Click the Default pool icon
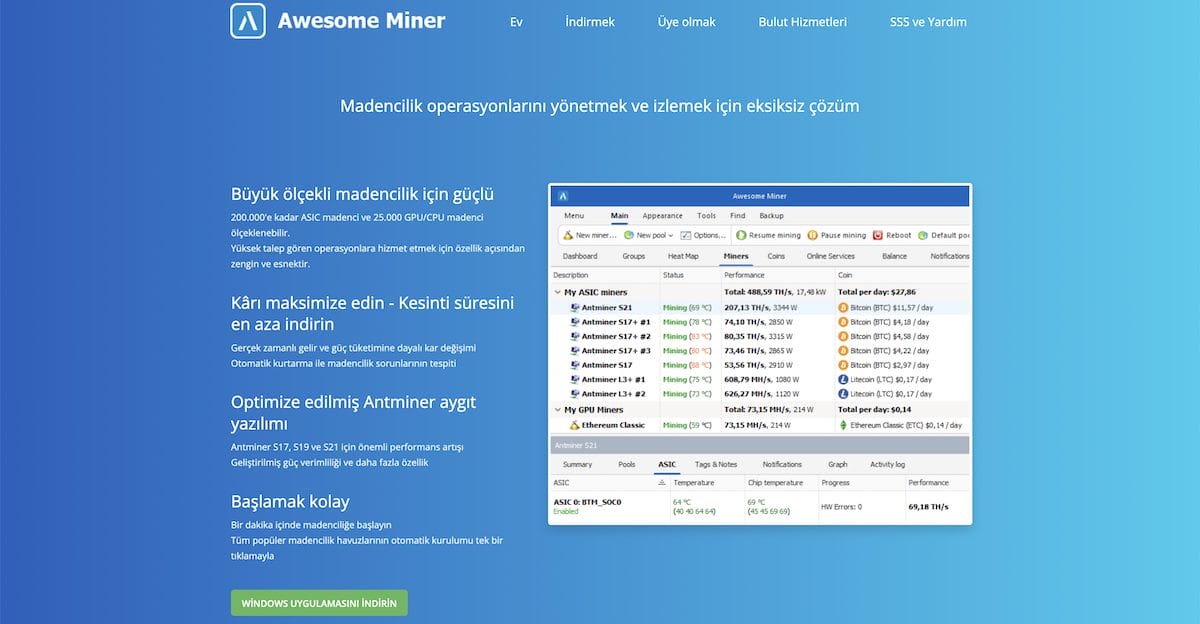 tap(923, 235)
